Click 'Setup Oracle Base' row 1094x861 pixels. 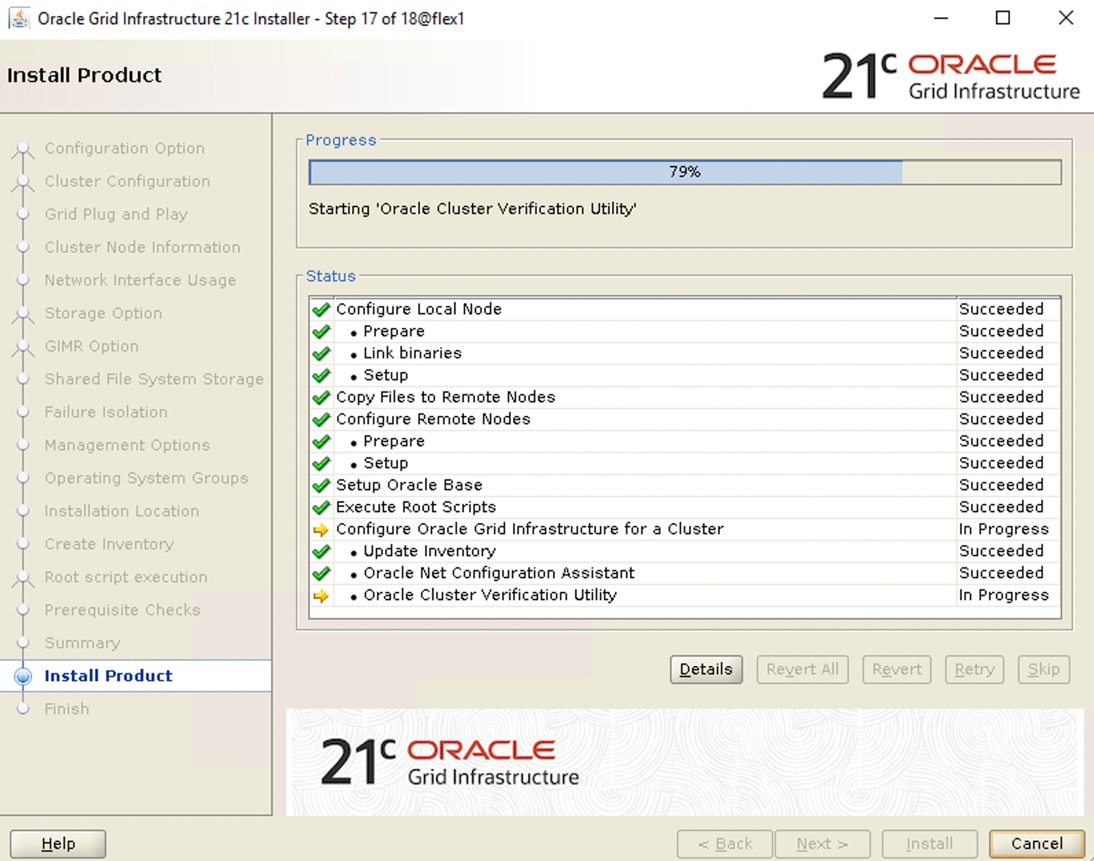(685, 485)
